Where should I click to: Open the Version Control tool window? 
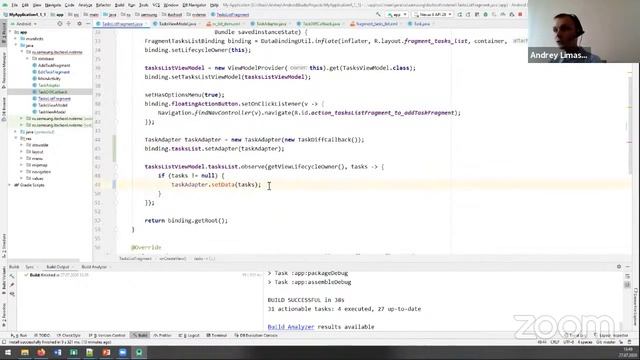point(107,336)
